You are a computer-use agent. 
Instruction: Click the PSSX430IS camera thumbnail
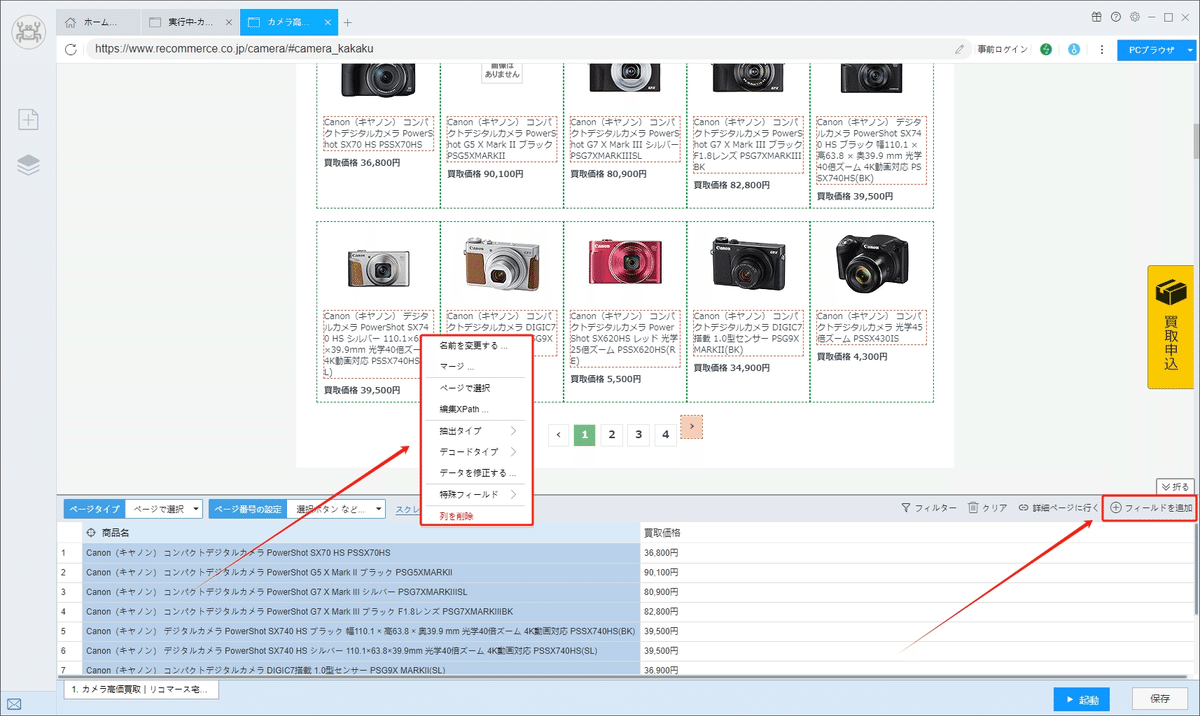point(871,262)
